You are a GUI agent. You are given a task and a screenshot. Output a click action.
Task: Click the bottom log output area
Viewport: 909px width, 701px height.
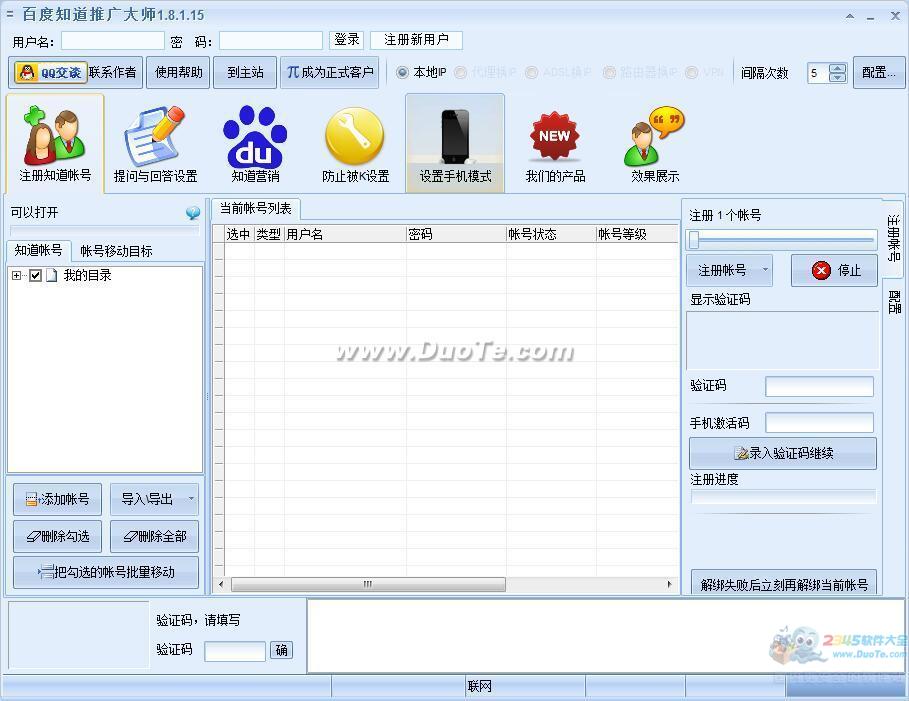coord(606,636)
